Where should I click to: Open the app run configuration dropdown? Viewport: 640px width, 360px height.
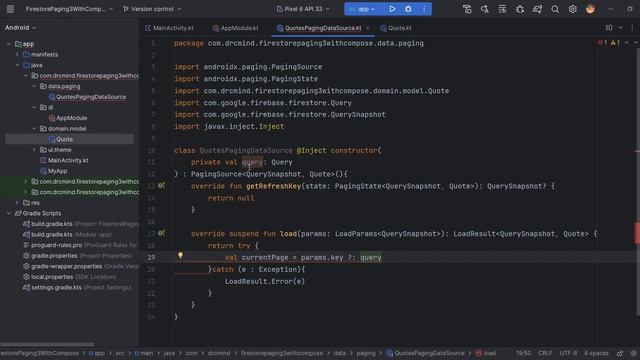click(362, 9)
